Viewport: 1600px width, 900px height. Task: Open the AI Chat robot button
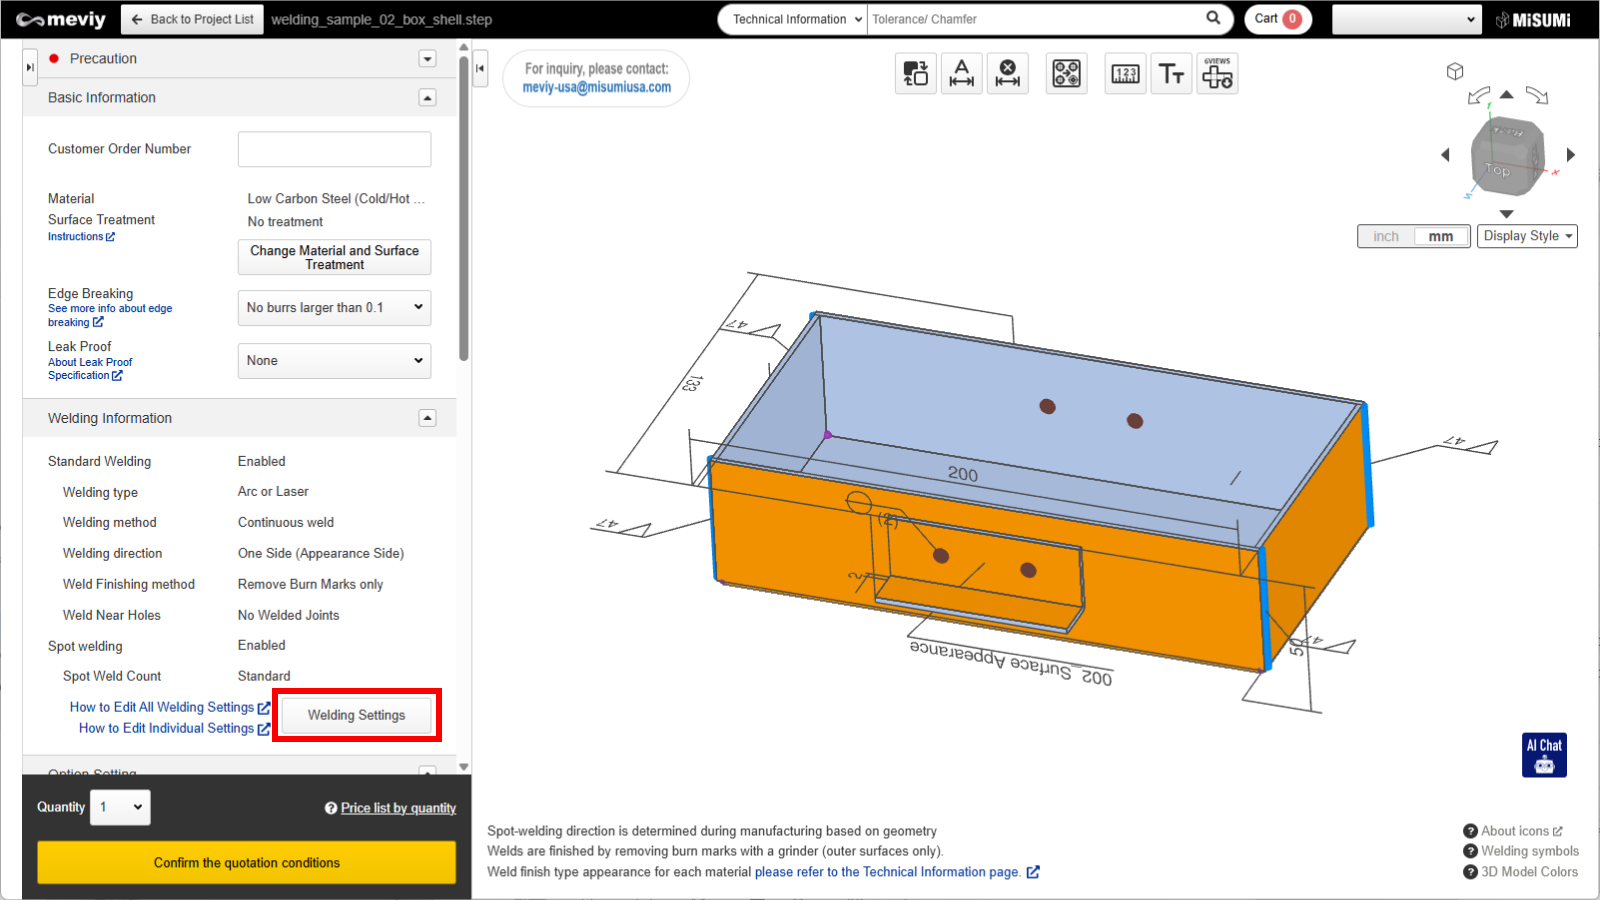click(1544, 755)
